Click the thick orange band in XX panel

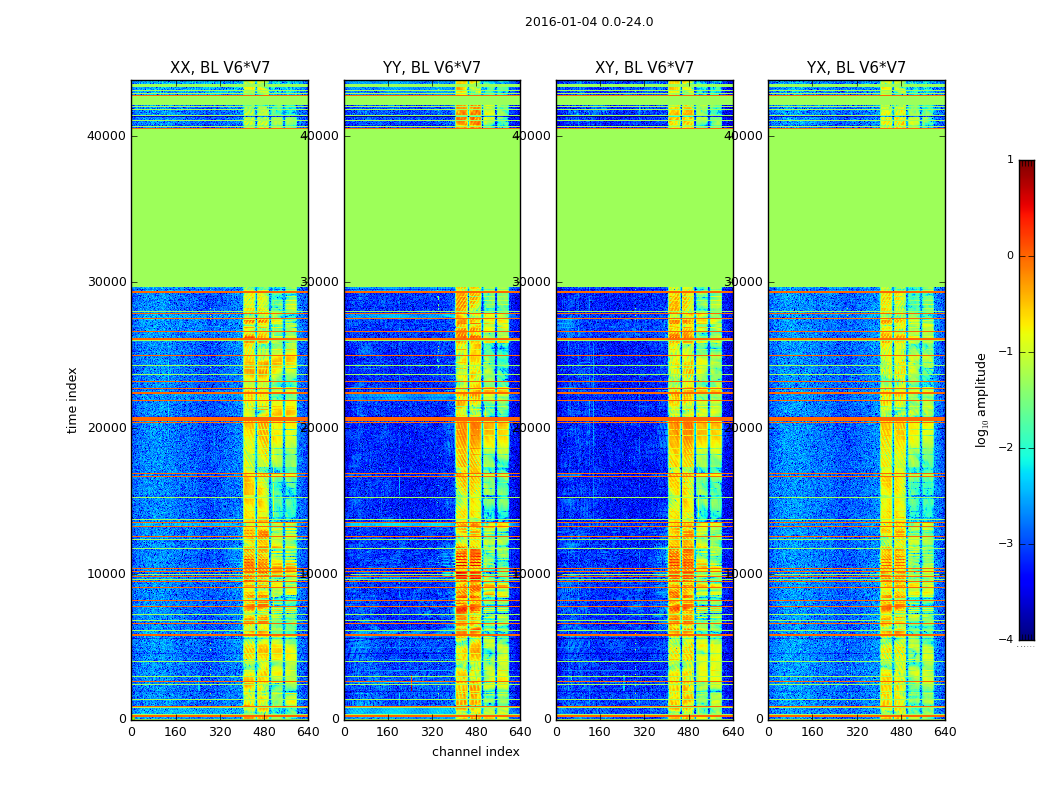tap(220, 419)
